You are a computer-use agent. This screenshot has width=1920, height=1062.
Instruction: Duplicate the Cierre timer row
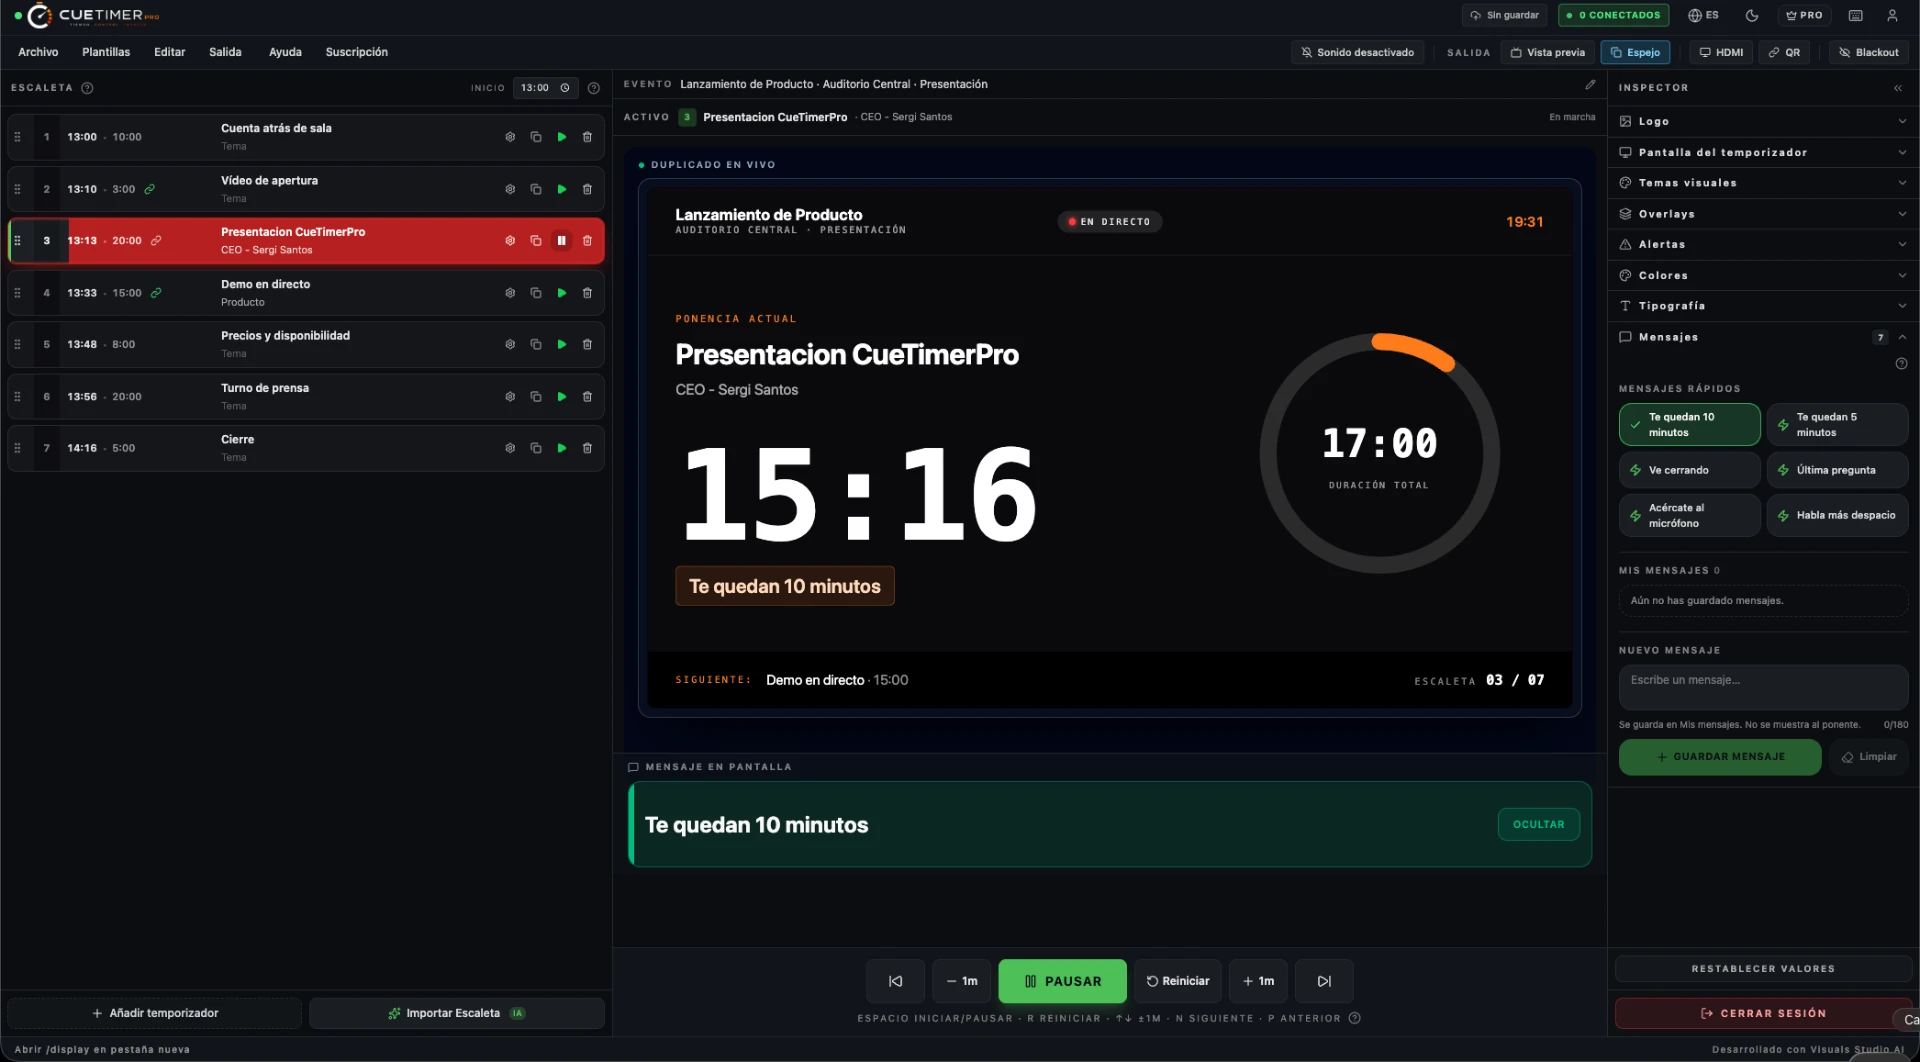[x=536, y=448]
